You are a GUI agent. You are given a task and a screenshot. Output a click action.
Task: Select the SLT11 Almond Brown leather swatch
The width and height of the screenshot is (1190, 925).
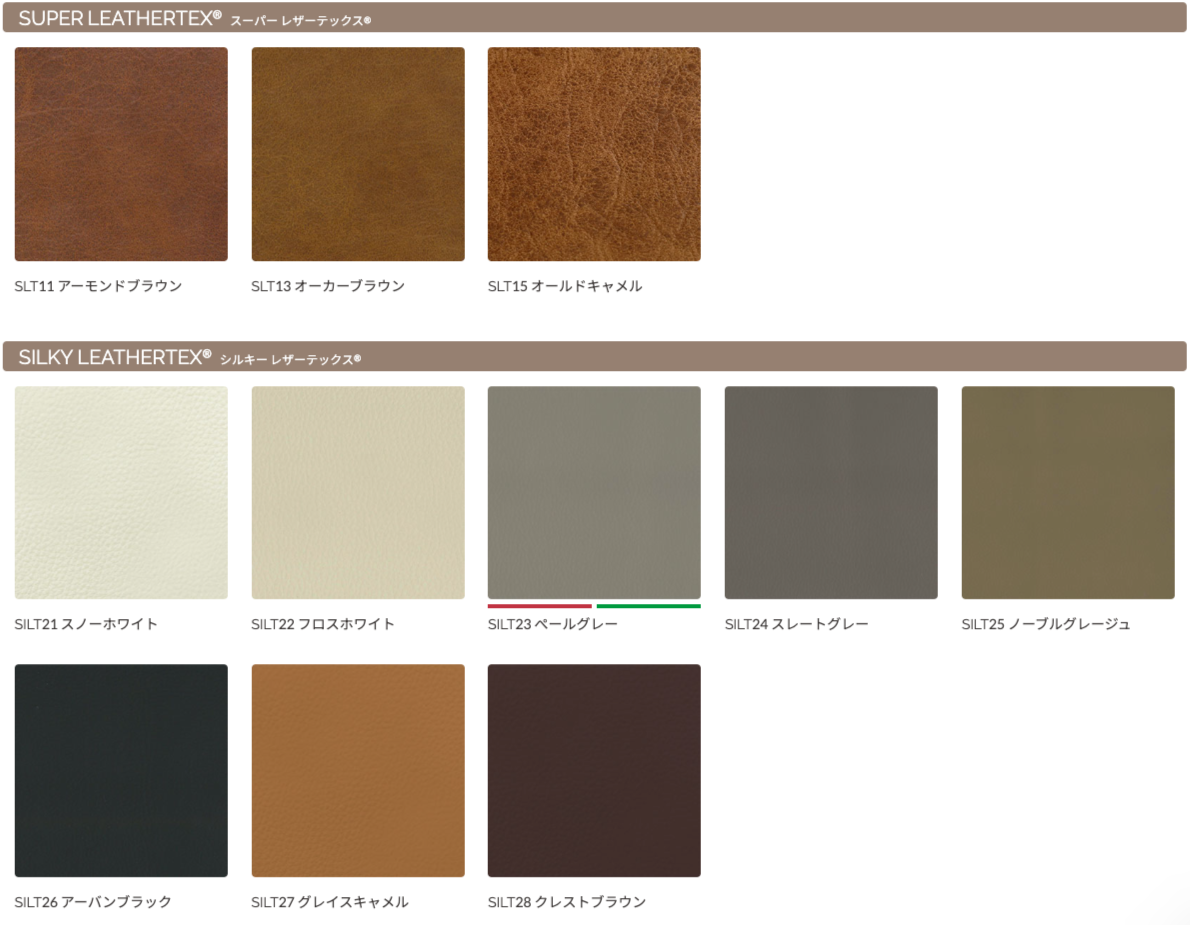(x=121, y=154)
